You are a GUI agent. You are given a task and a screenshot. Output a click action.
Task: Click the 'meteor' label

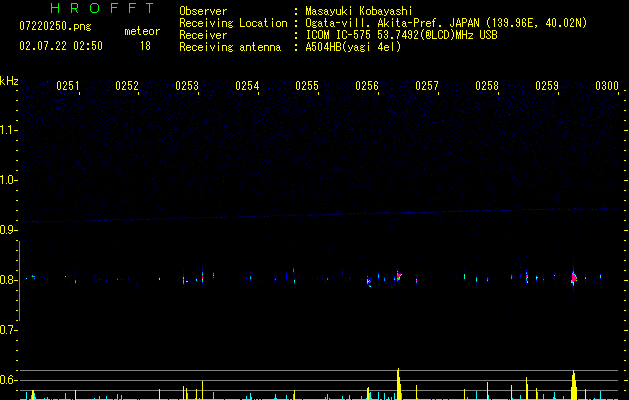point(142,31)
